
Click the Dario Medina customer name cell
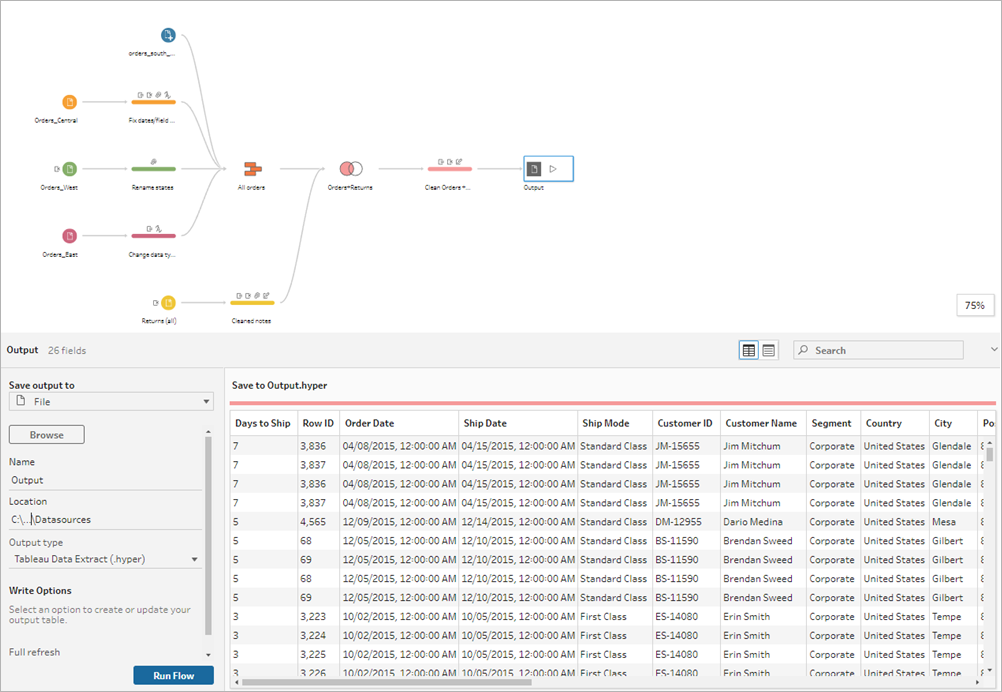click(x=763, y=522)
